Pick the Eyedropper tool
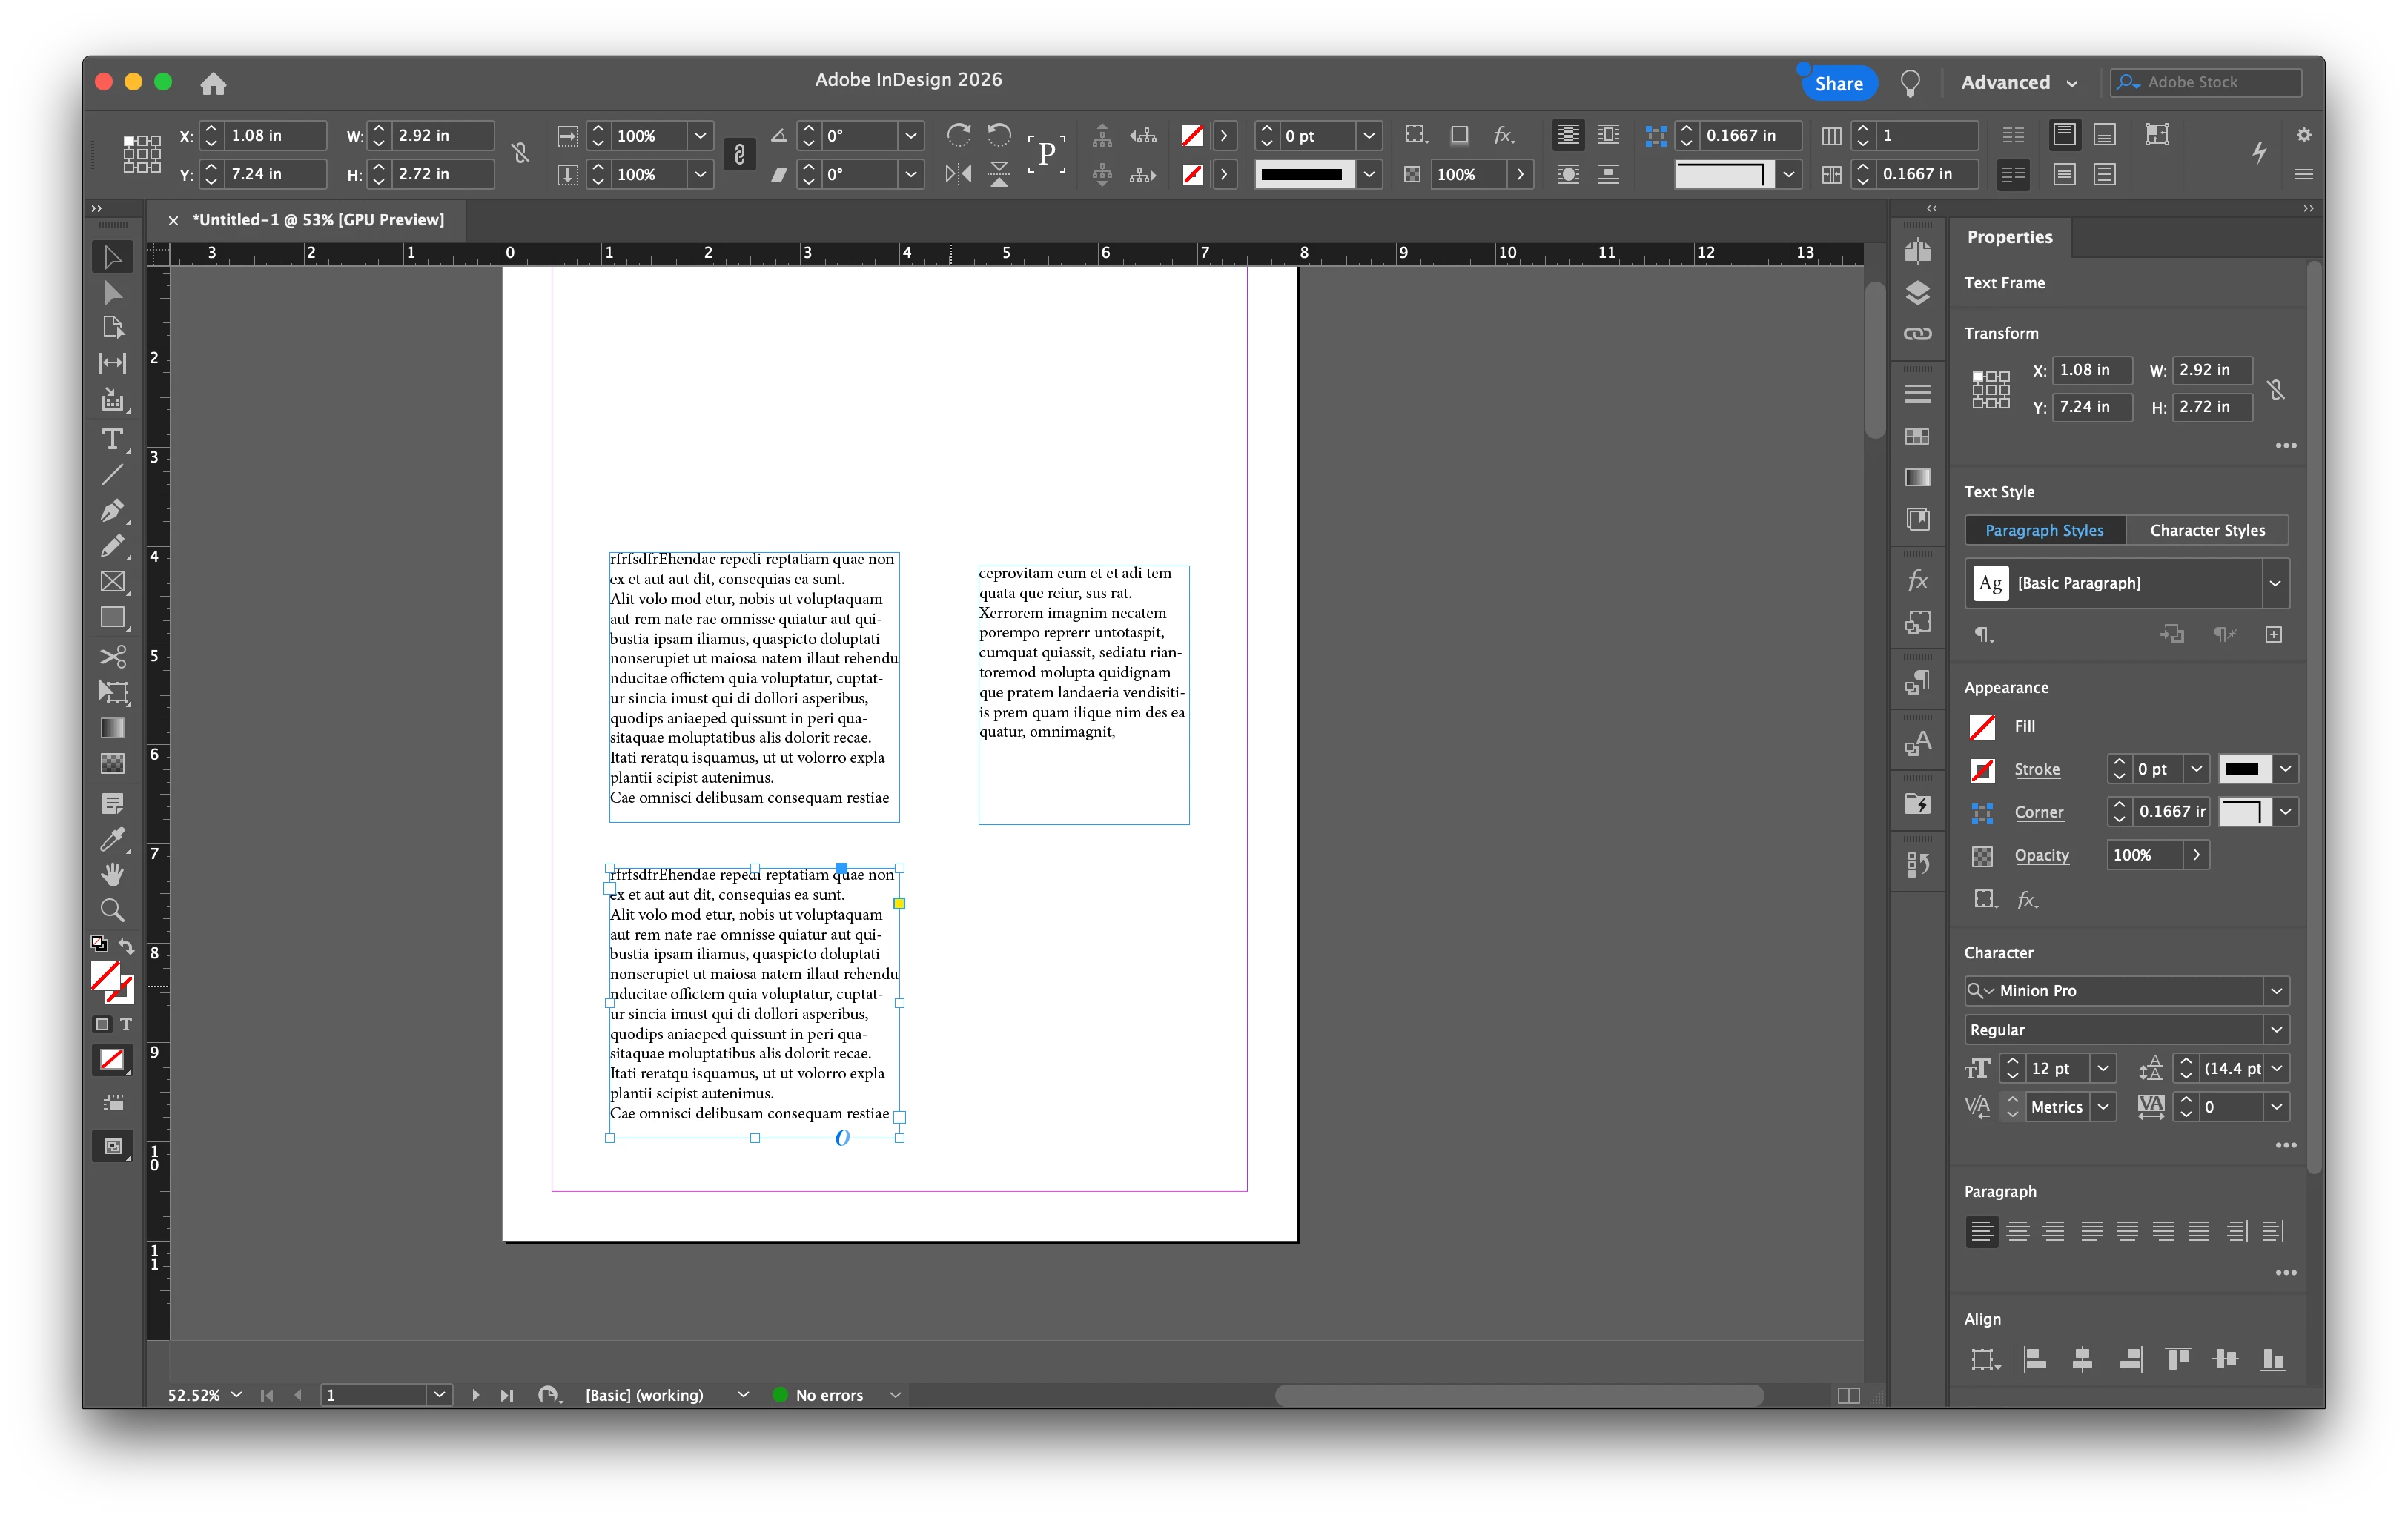Image resolution: width=2408 pixels, height=1518 pixels. pyautogui.click(x=112, y=838)
